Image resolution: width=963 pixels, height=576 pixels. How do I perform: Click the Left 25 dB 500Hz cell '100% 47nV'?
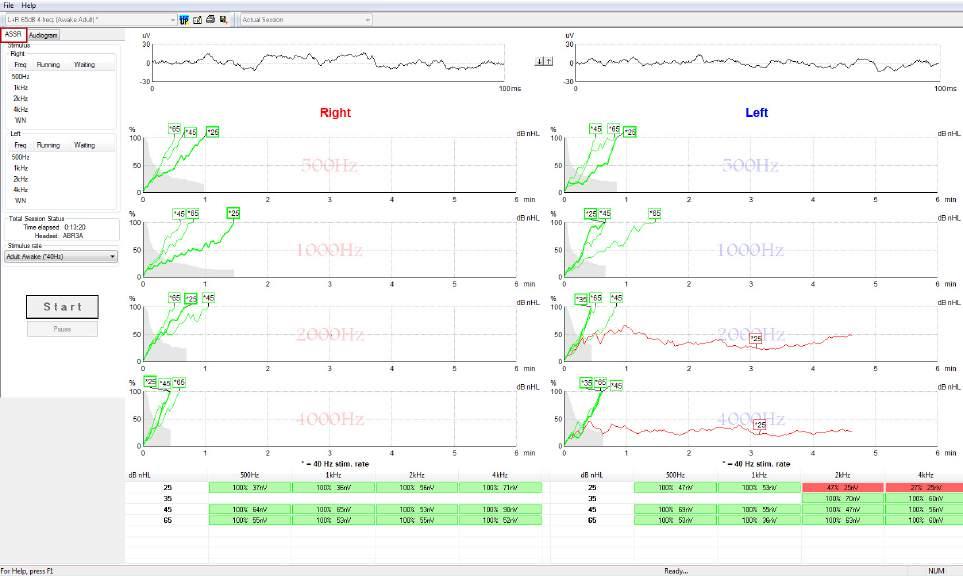pyautogui.click(x=675, y=488)
